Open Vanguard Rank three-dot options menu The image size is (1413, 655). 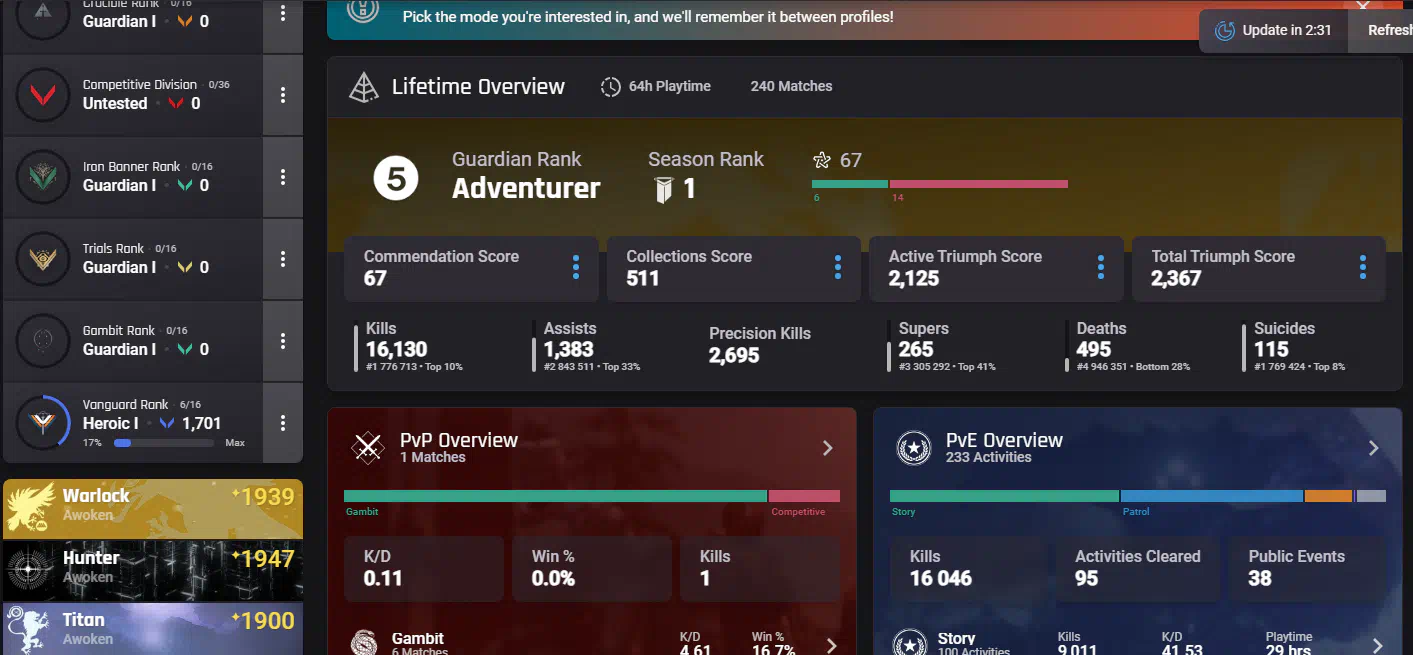point(283,423)
